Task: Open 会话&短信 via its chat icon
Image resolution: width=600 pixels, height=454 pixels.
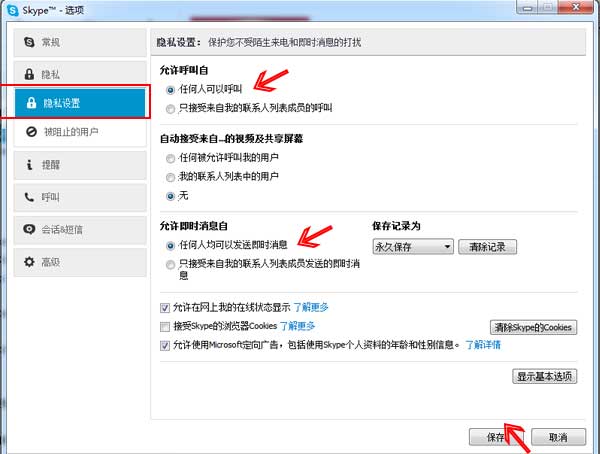Action: coord(31,229)
